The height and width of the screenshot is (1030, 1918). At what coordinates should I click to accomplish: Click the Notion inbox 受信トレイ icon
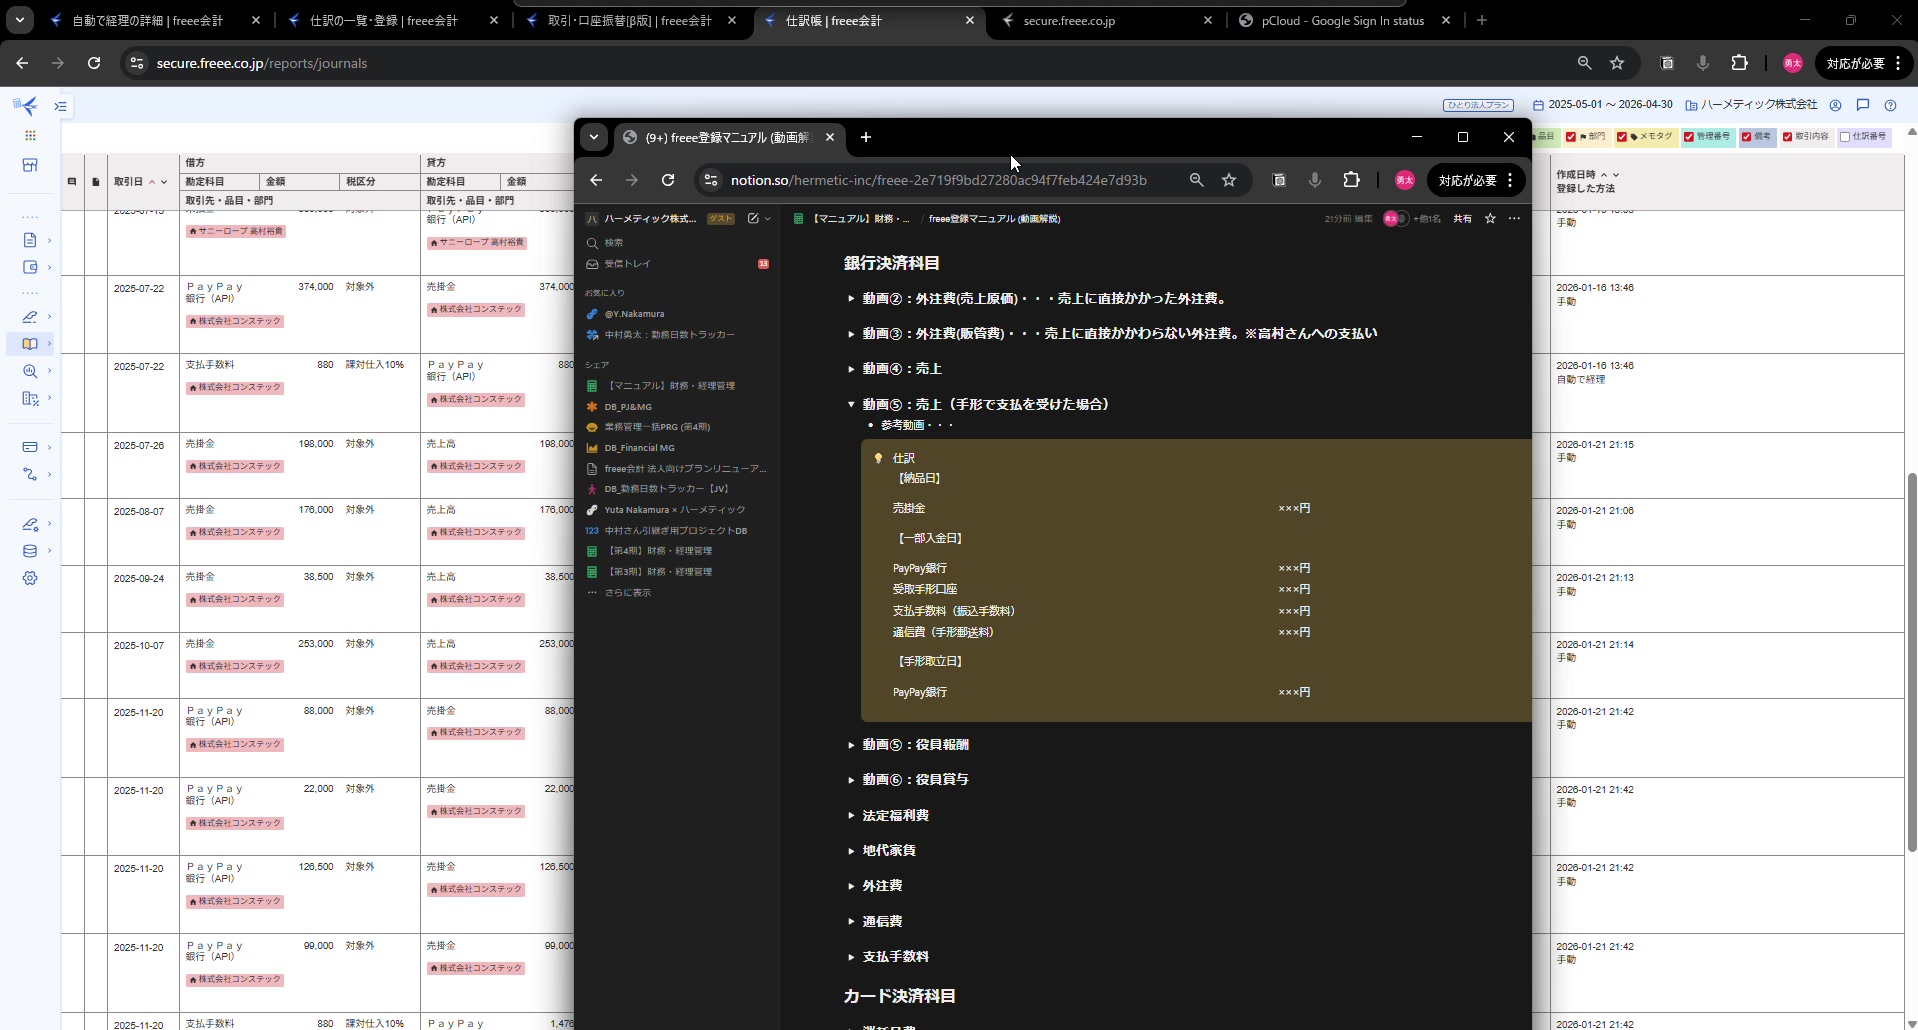(x=592, y=264)
